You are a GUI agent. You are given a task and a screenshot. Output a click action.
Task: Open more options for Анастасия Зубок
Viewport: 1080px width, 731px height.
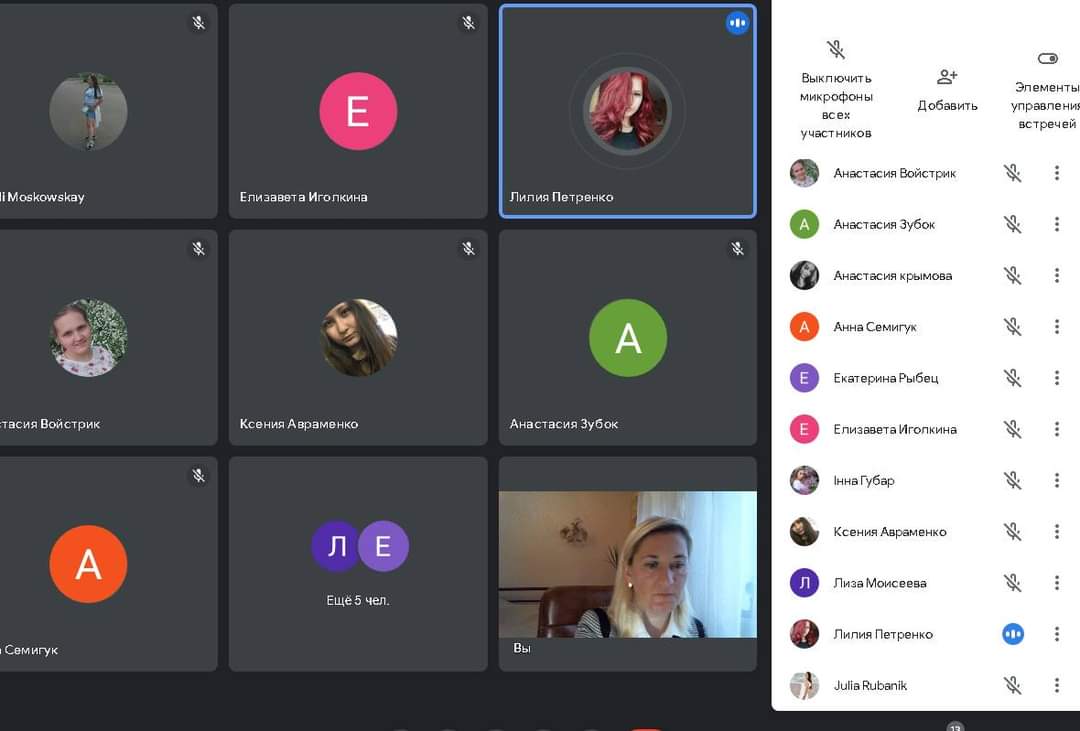point(1056,224)
